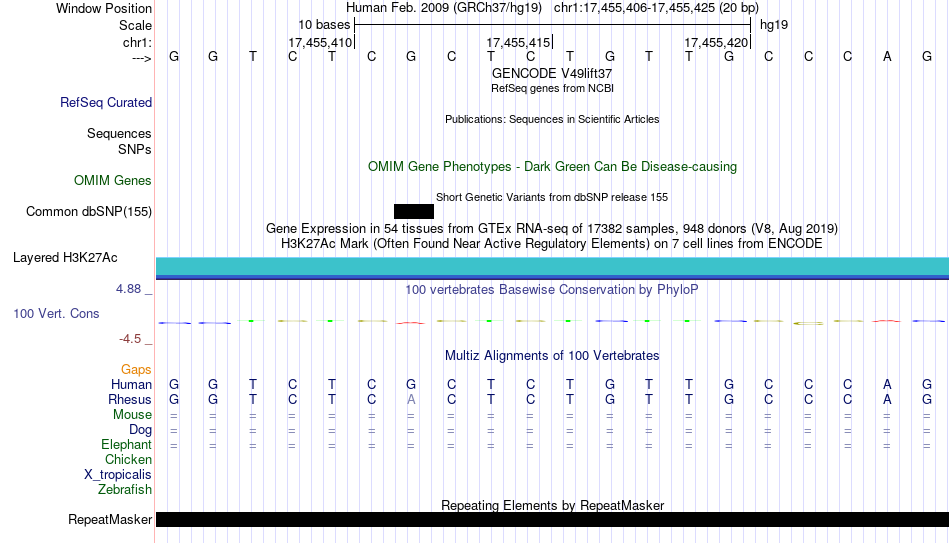The height and width of the screenshot is (543, 950).
Task: Click 'Repeating Elements by RepeatMasker' title
Action: click(553, 505)
